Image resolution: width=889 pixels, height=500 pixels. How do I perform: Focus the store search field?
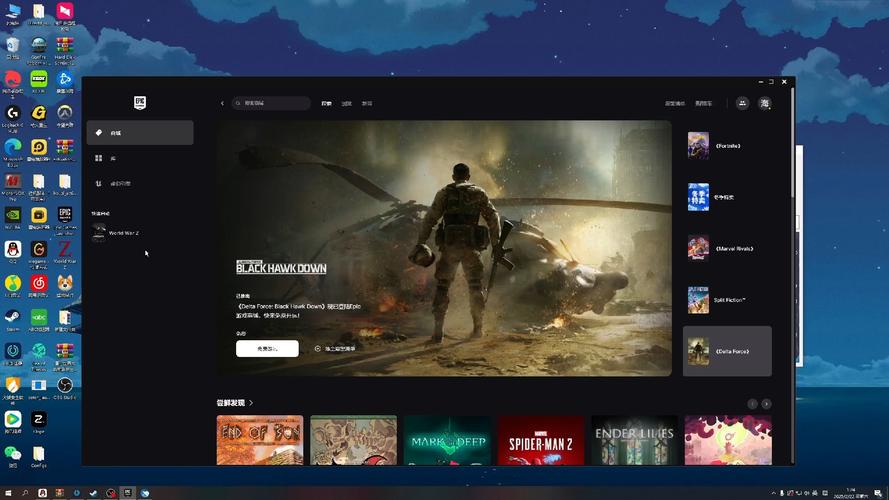271,103
